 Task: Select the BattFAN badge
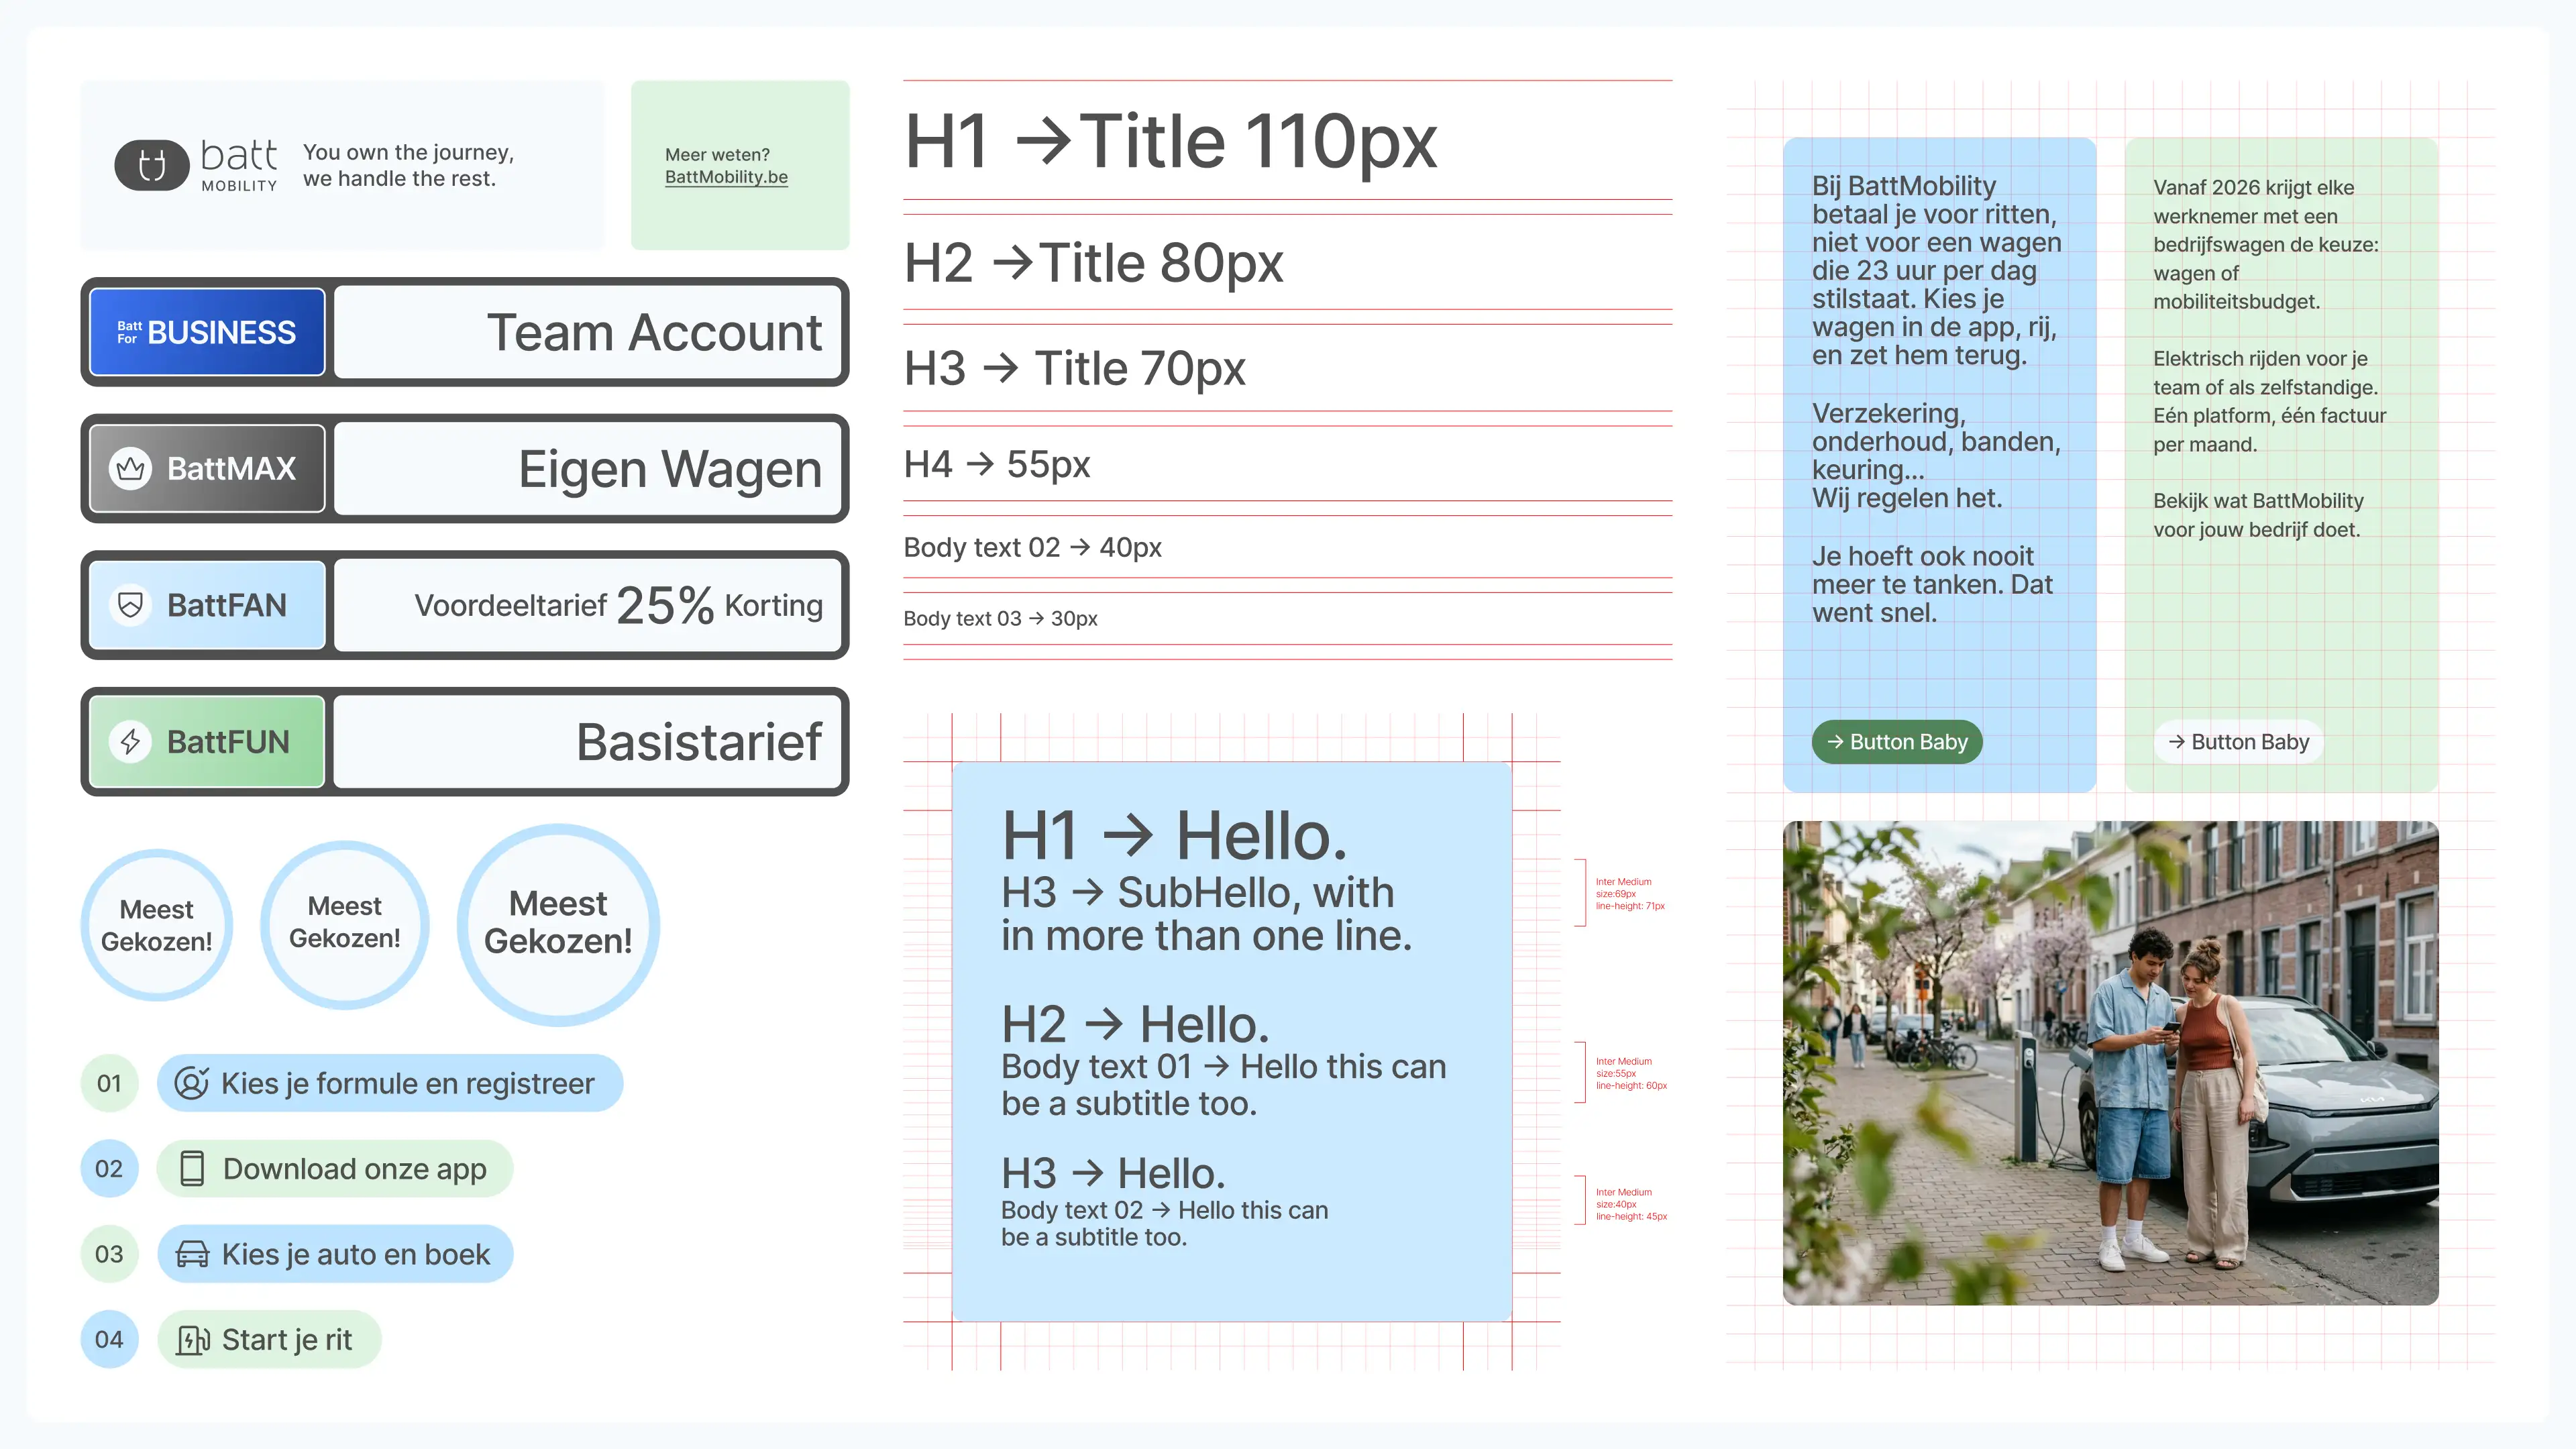tap(207, 605)
